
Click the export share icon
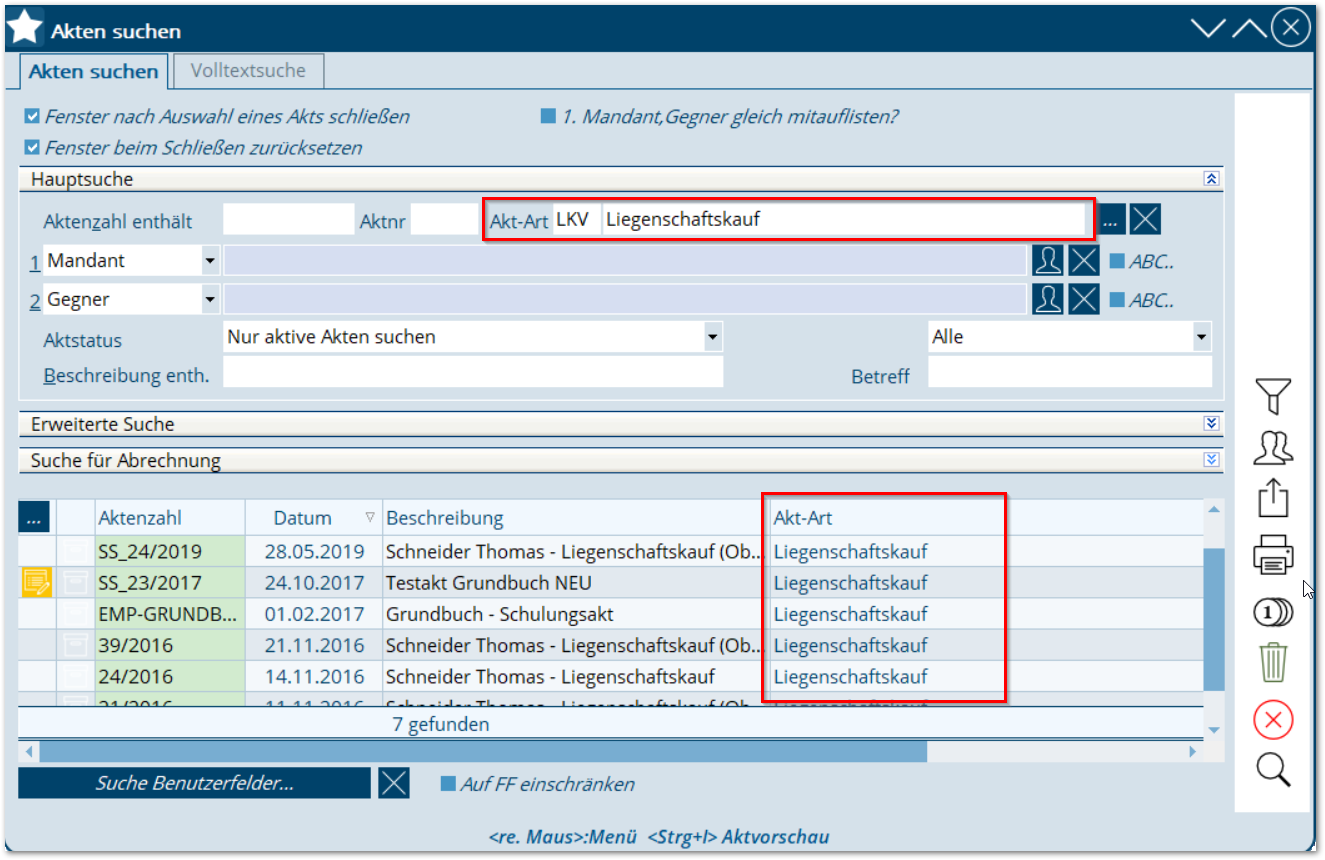pyautogui.click(x=1273, y=498)
